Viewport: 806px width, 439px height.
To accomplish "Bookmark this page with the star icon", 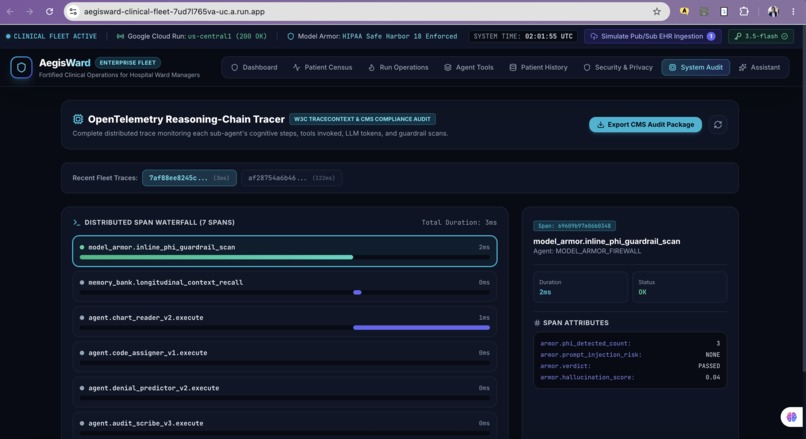I will click(x=656, y=11).
